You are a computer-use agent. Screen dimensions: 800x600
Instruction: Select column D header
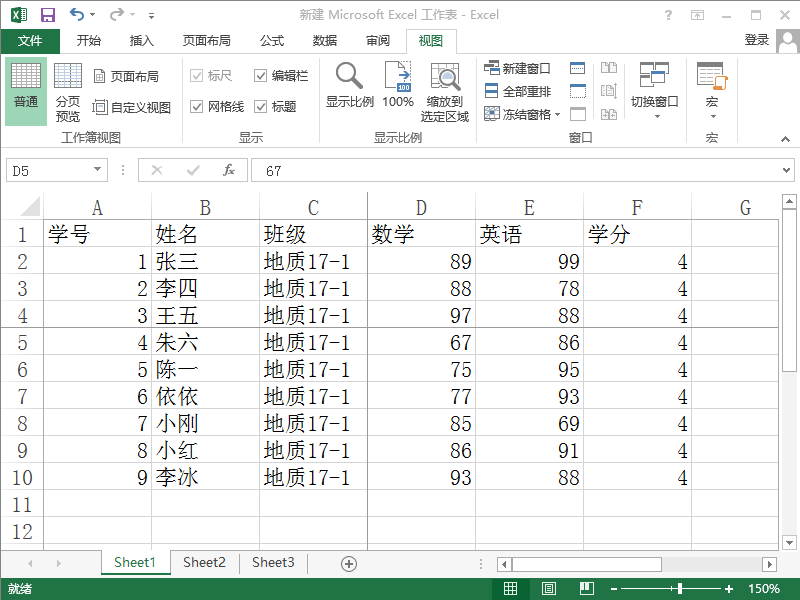pyautogui.click(x=421, y=207)
